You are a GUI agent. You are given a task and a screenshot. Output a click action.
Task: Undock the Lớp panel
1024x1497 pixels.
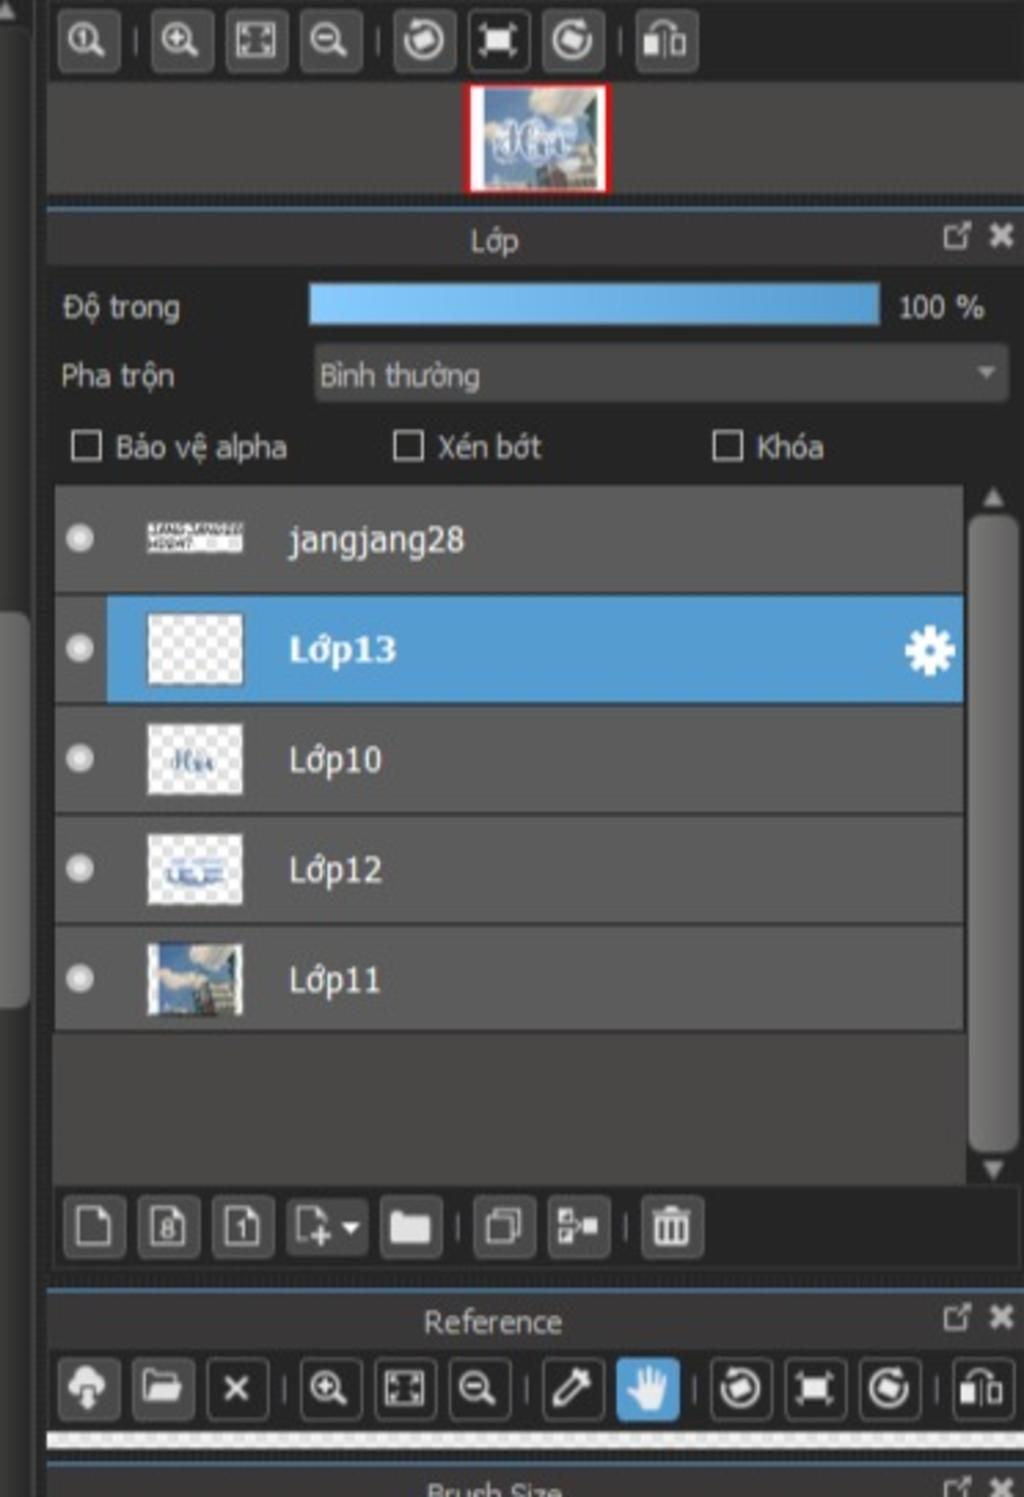pos(956,236)
